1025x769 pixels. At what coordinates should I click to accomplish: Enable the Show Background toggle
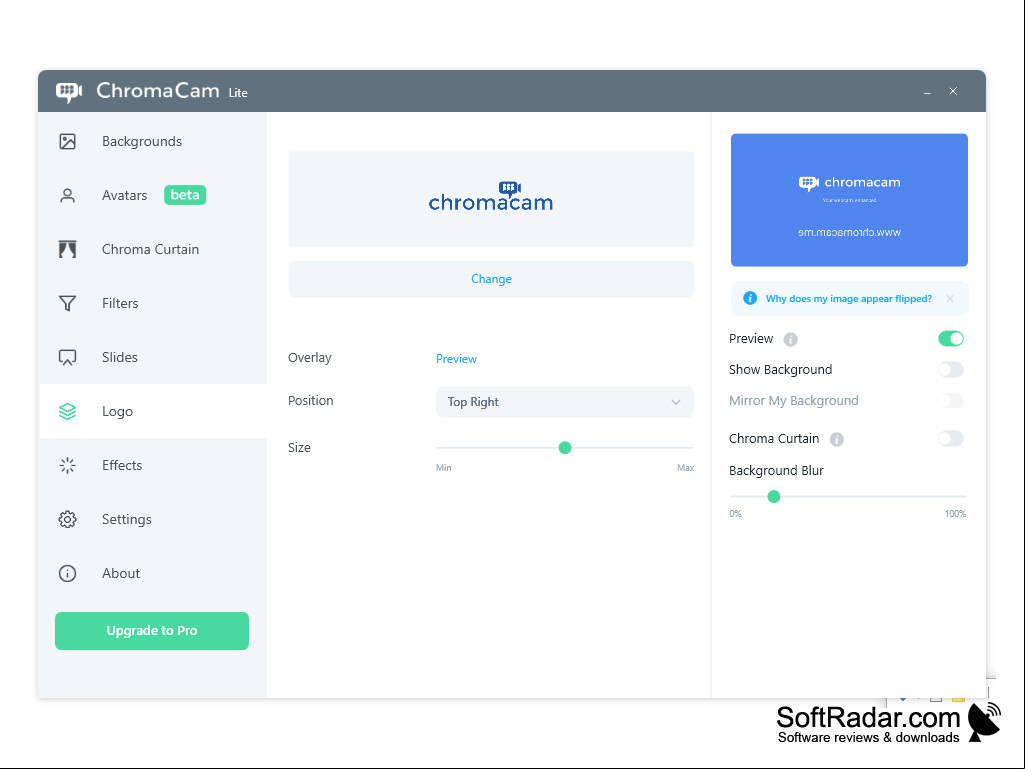click(x=950, y=369)
